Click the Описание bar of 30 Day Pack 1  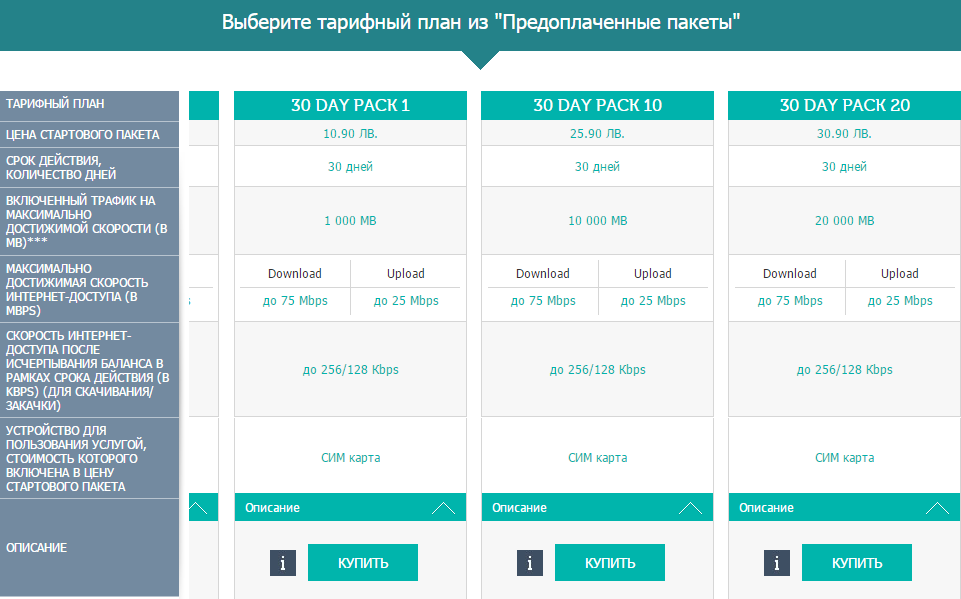351,507
